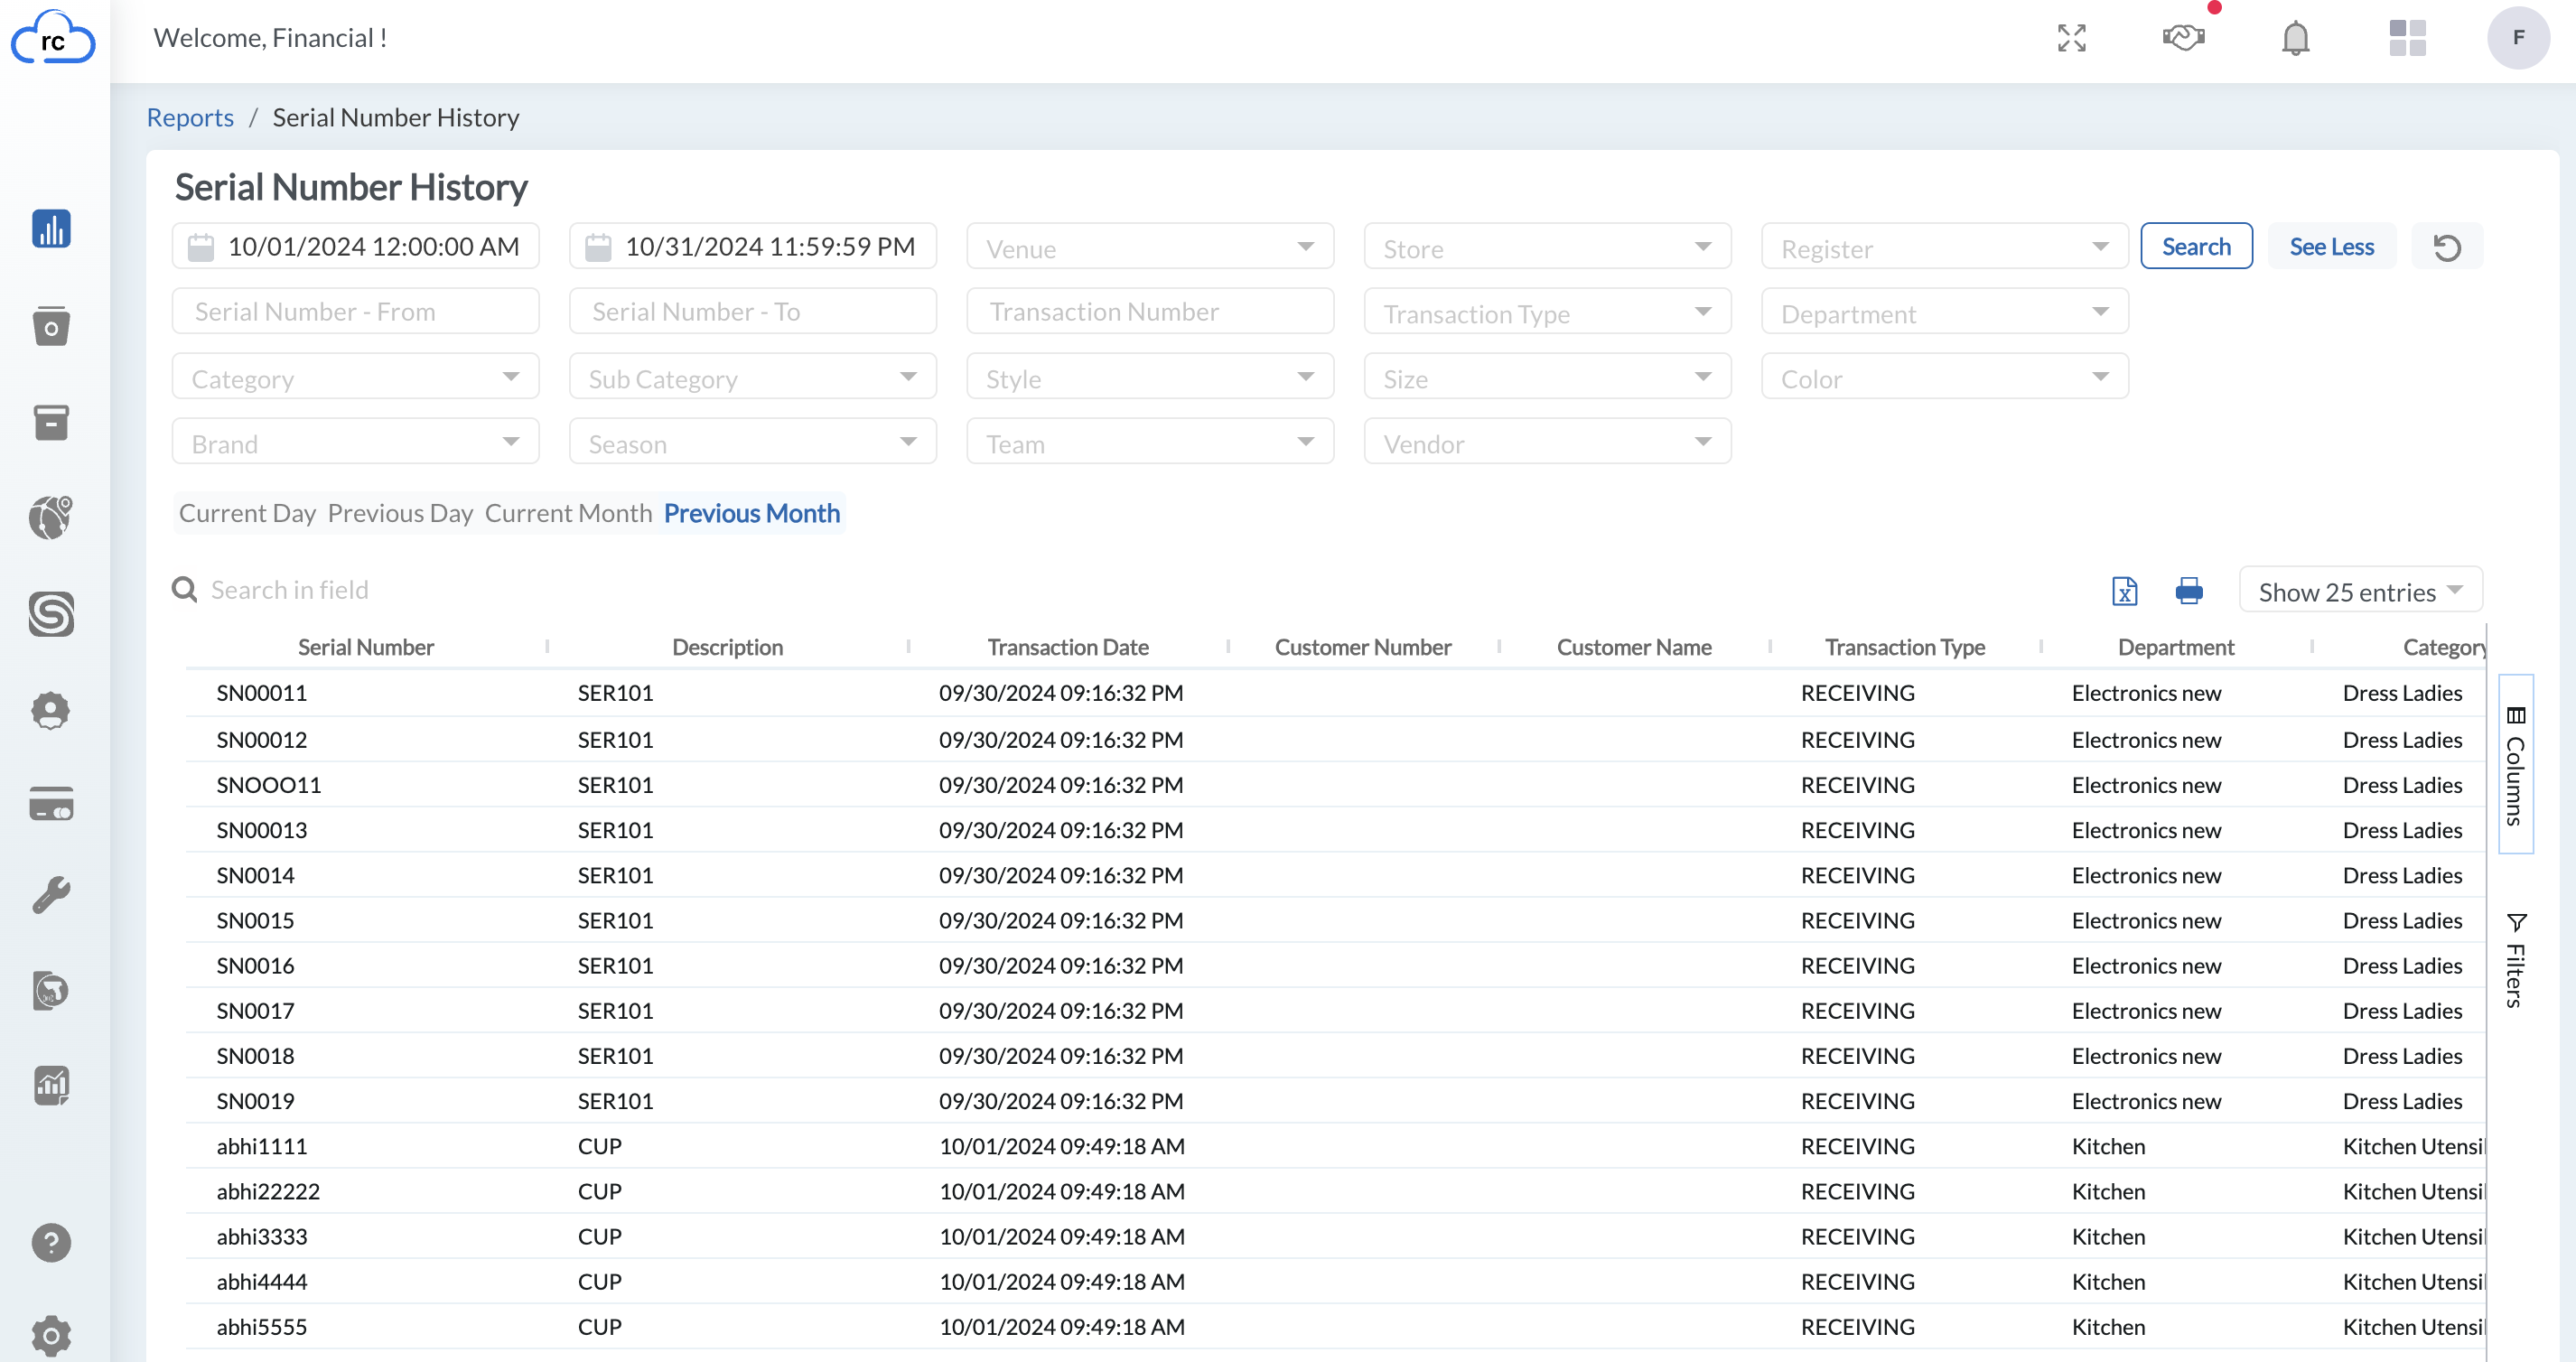Viewport: 2576px width, 1362px height.
Task: Focus the Serial Number - From field
Action: coord(355,312)
